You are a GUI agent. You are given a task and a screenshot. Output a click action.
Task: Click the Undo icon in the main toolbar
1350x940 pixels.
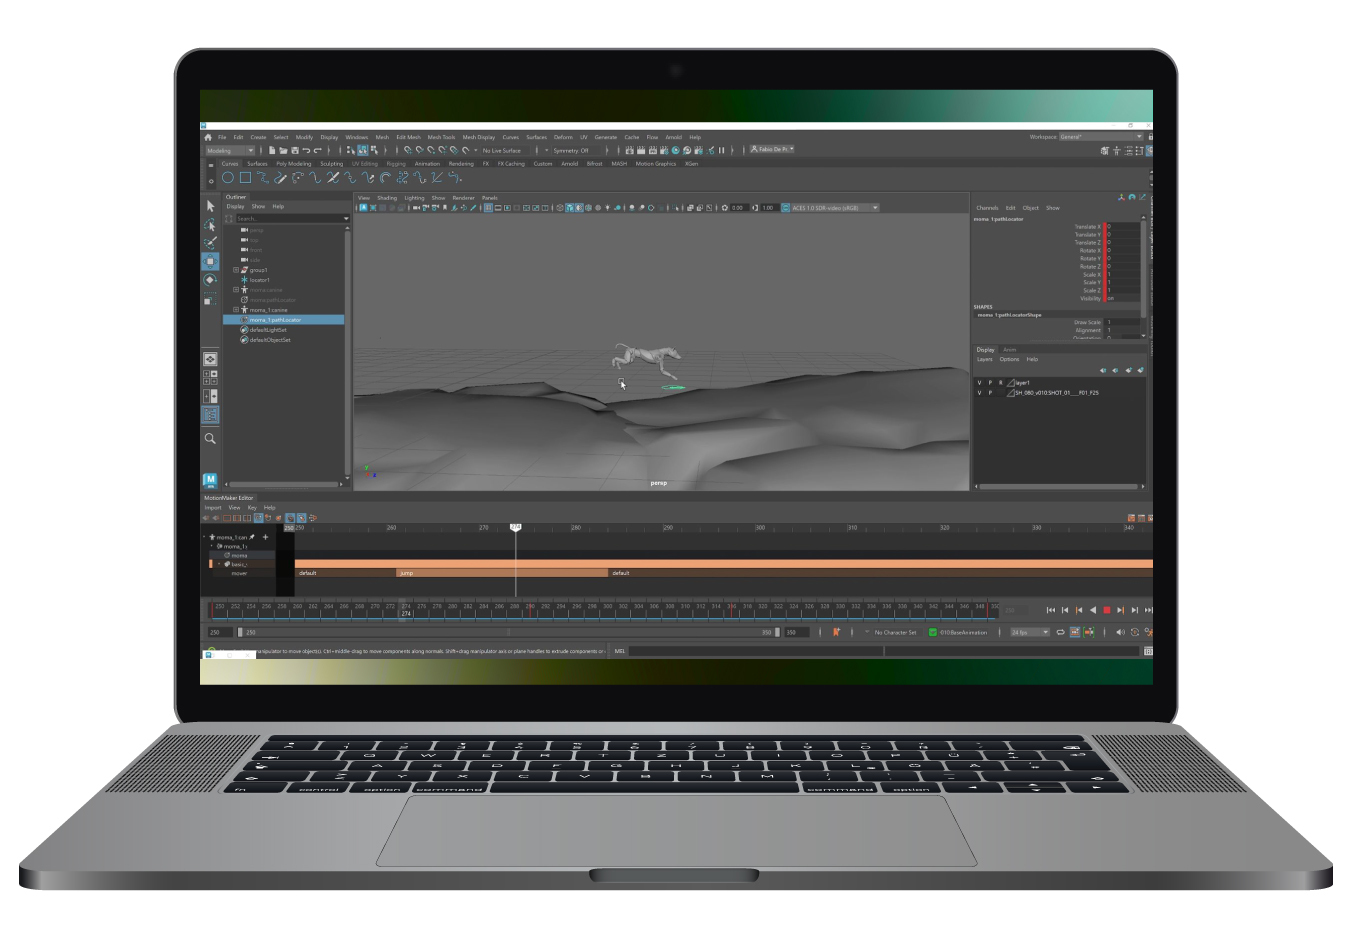click(x=307, y=149)
